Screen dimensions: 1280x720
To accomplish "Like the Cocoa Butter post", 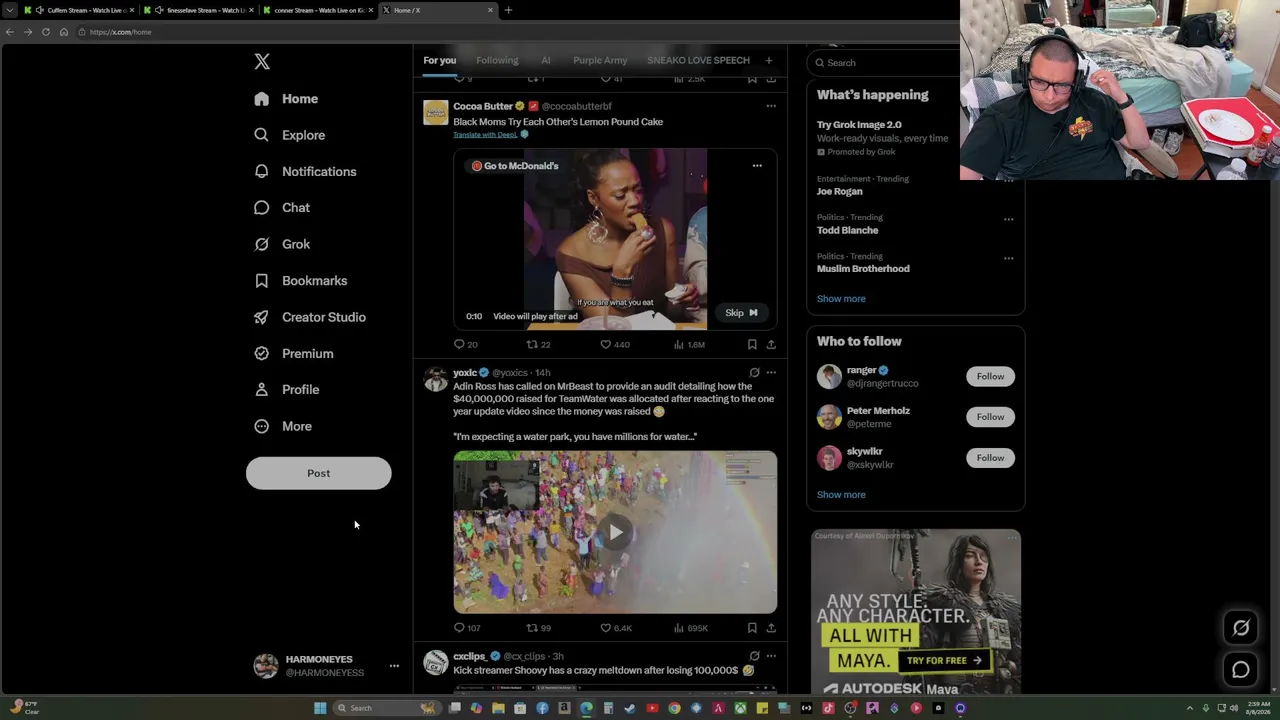I will click(614, 345).
